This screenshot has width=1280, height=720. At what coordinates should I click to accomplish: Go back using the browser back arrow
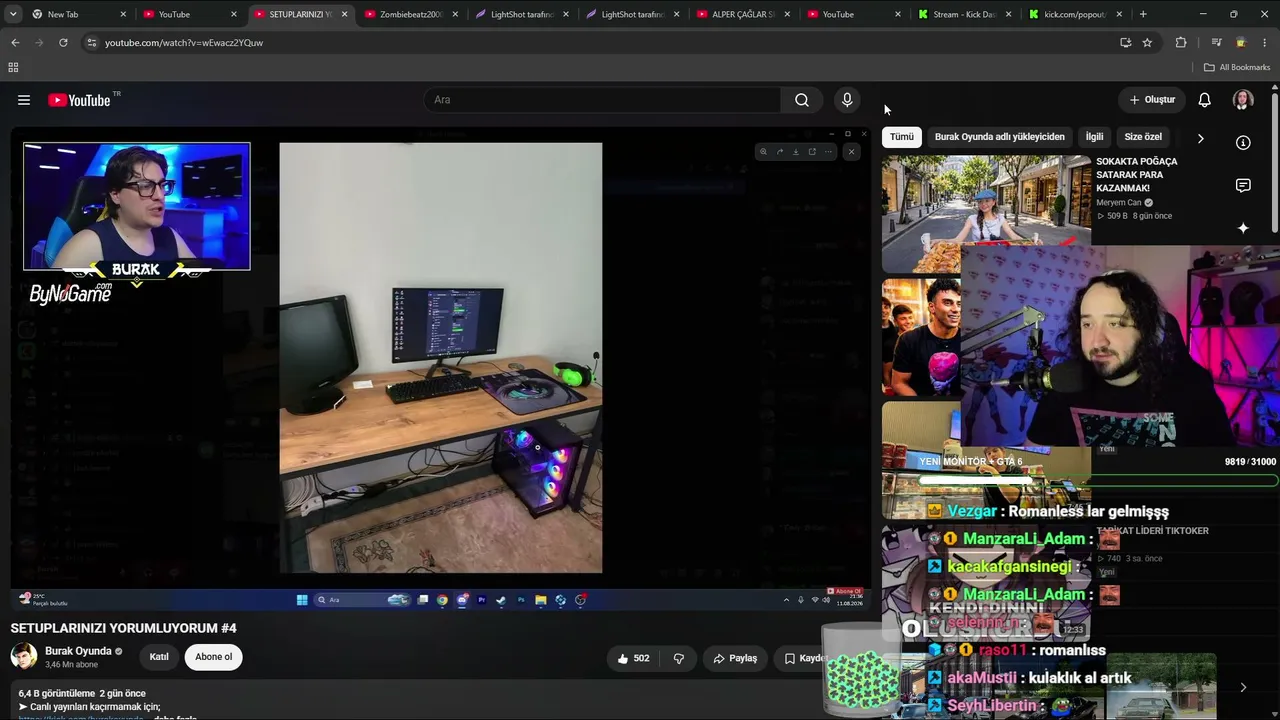click(15, 43)
